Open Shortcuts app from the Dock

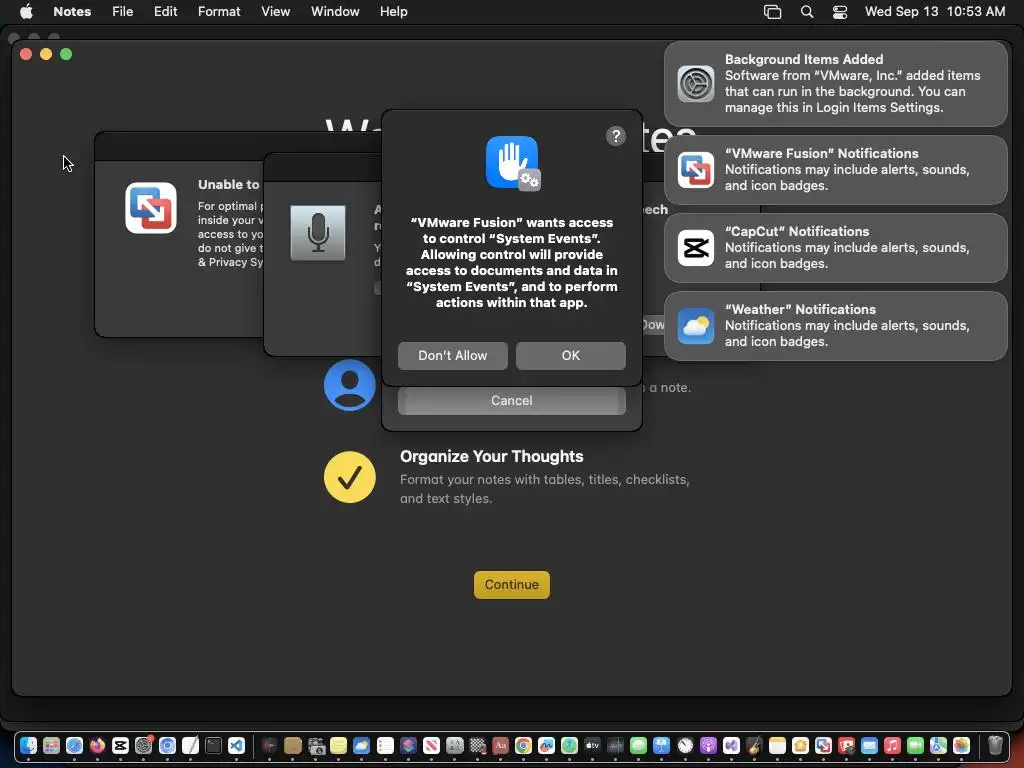[x=408, y=745]
